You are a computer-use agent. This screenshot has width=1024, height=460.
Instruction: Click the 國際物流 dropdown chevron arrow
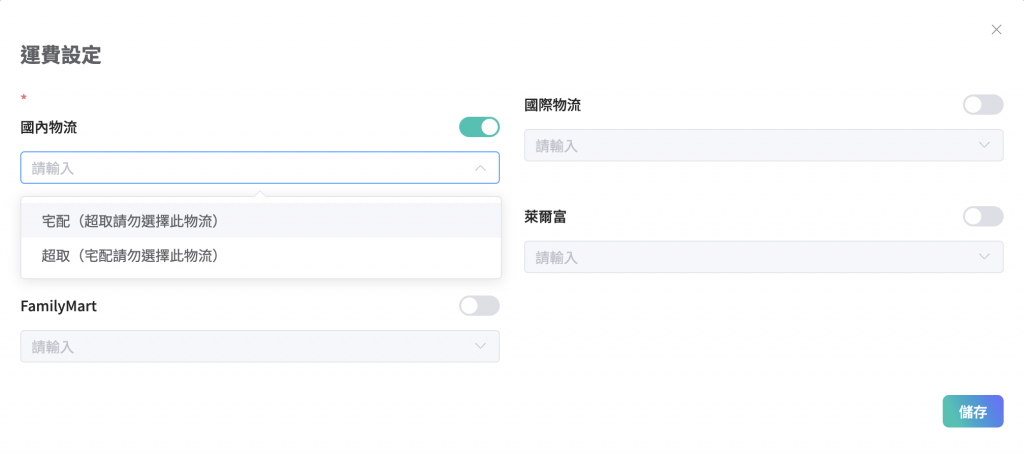pos(984,146)
